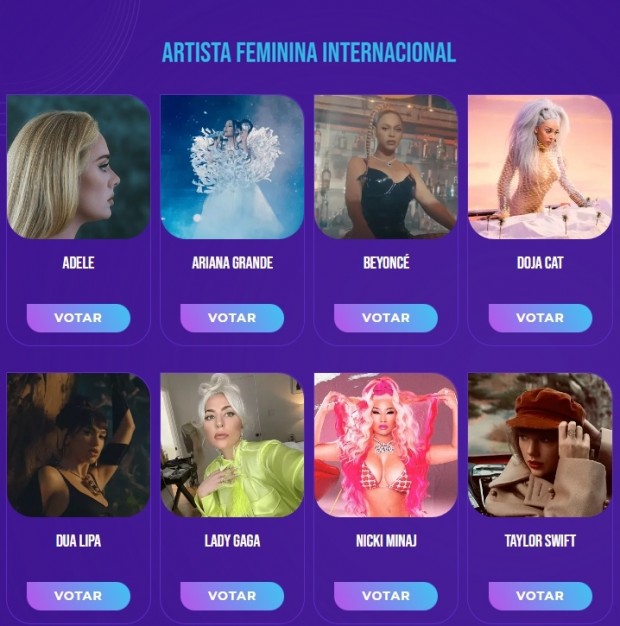This screenshot has height=626, width=620.
Task: Select the Dua Lipa photo
Action: coord(78,445)
